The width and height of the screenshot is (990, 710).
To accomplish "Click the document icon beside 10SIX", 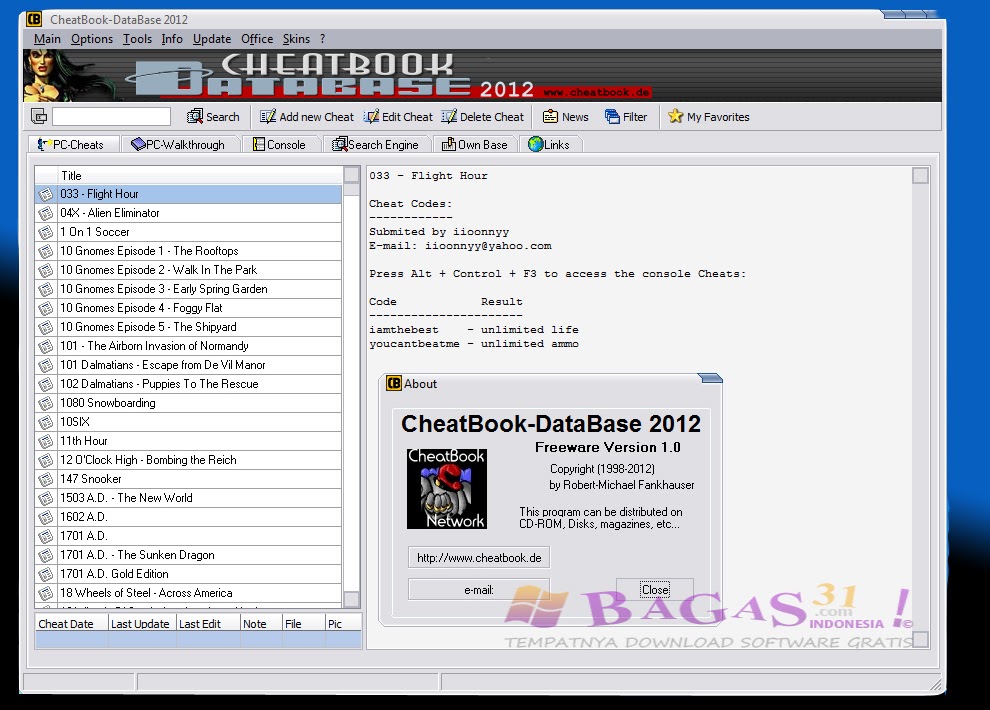I will pos(45,422).
